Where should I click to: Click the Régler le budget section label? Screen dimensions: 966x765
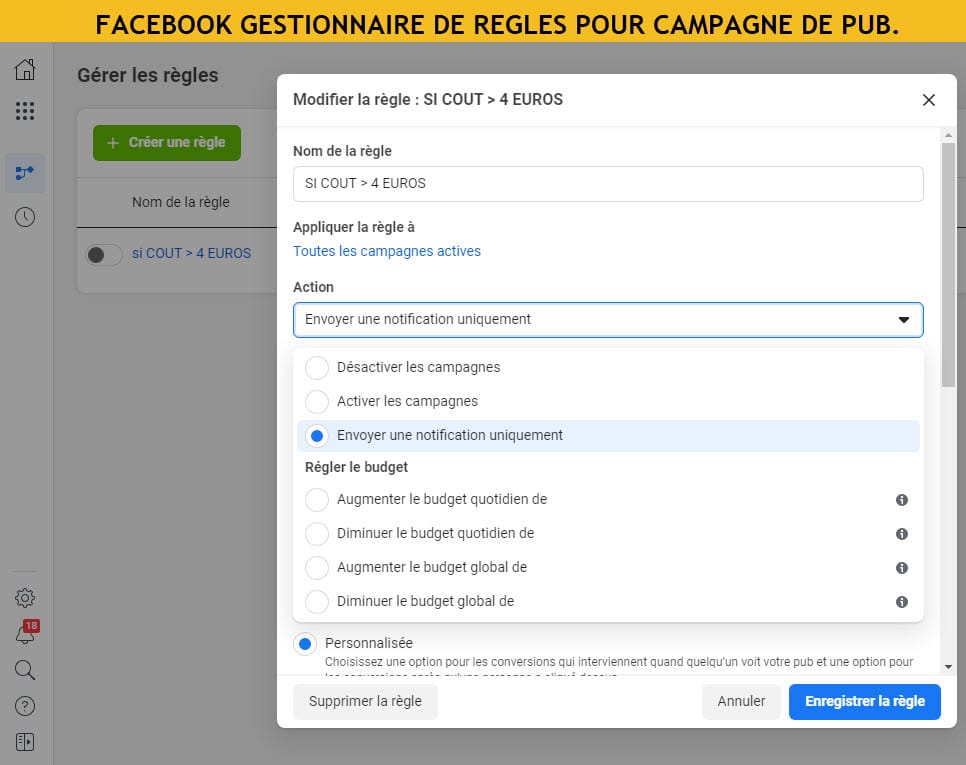tap(356, 468)
